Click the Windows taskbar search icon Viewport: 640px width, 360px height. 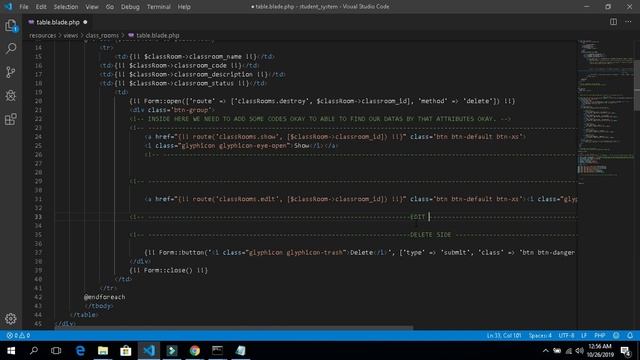click(34, 351)
